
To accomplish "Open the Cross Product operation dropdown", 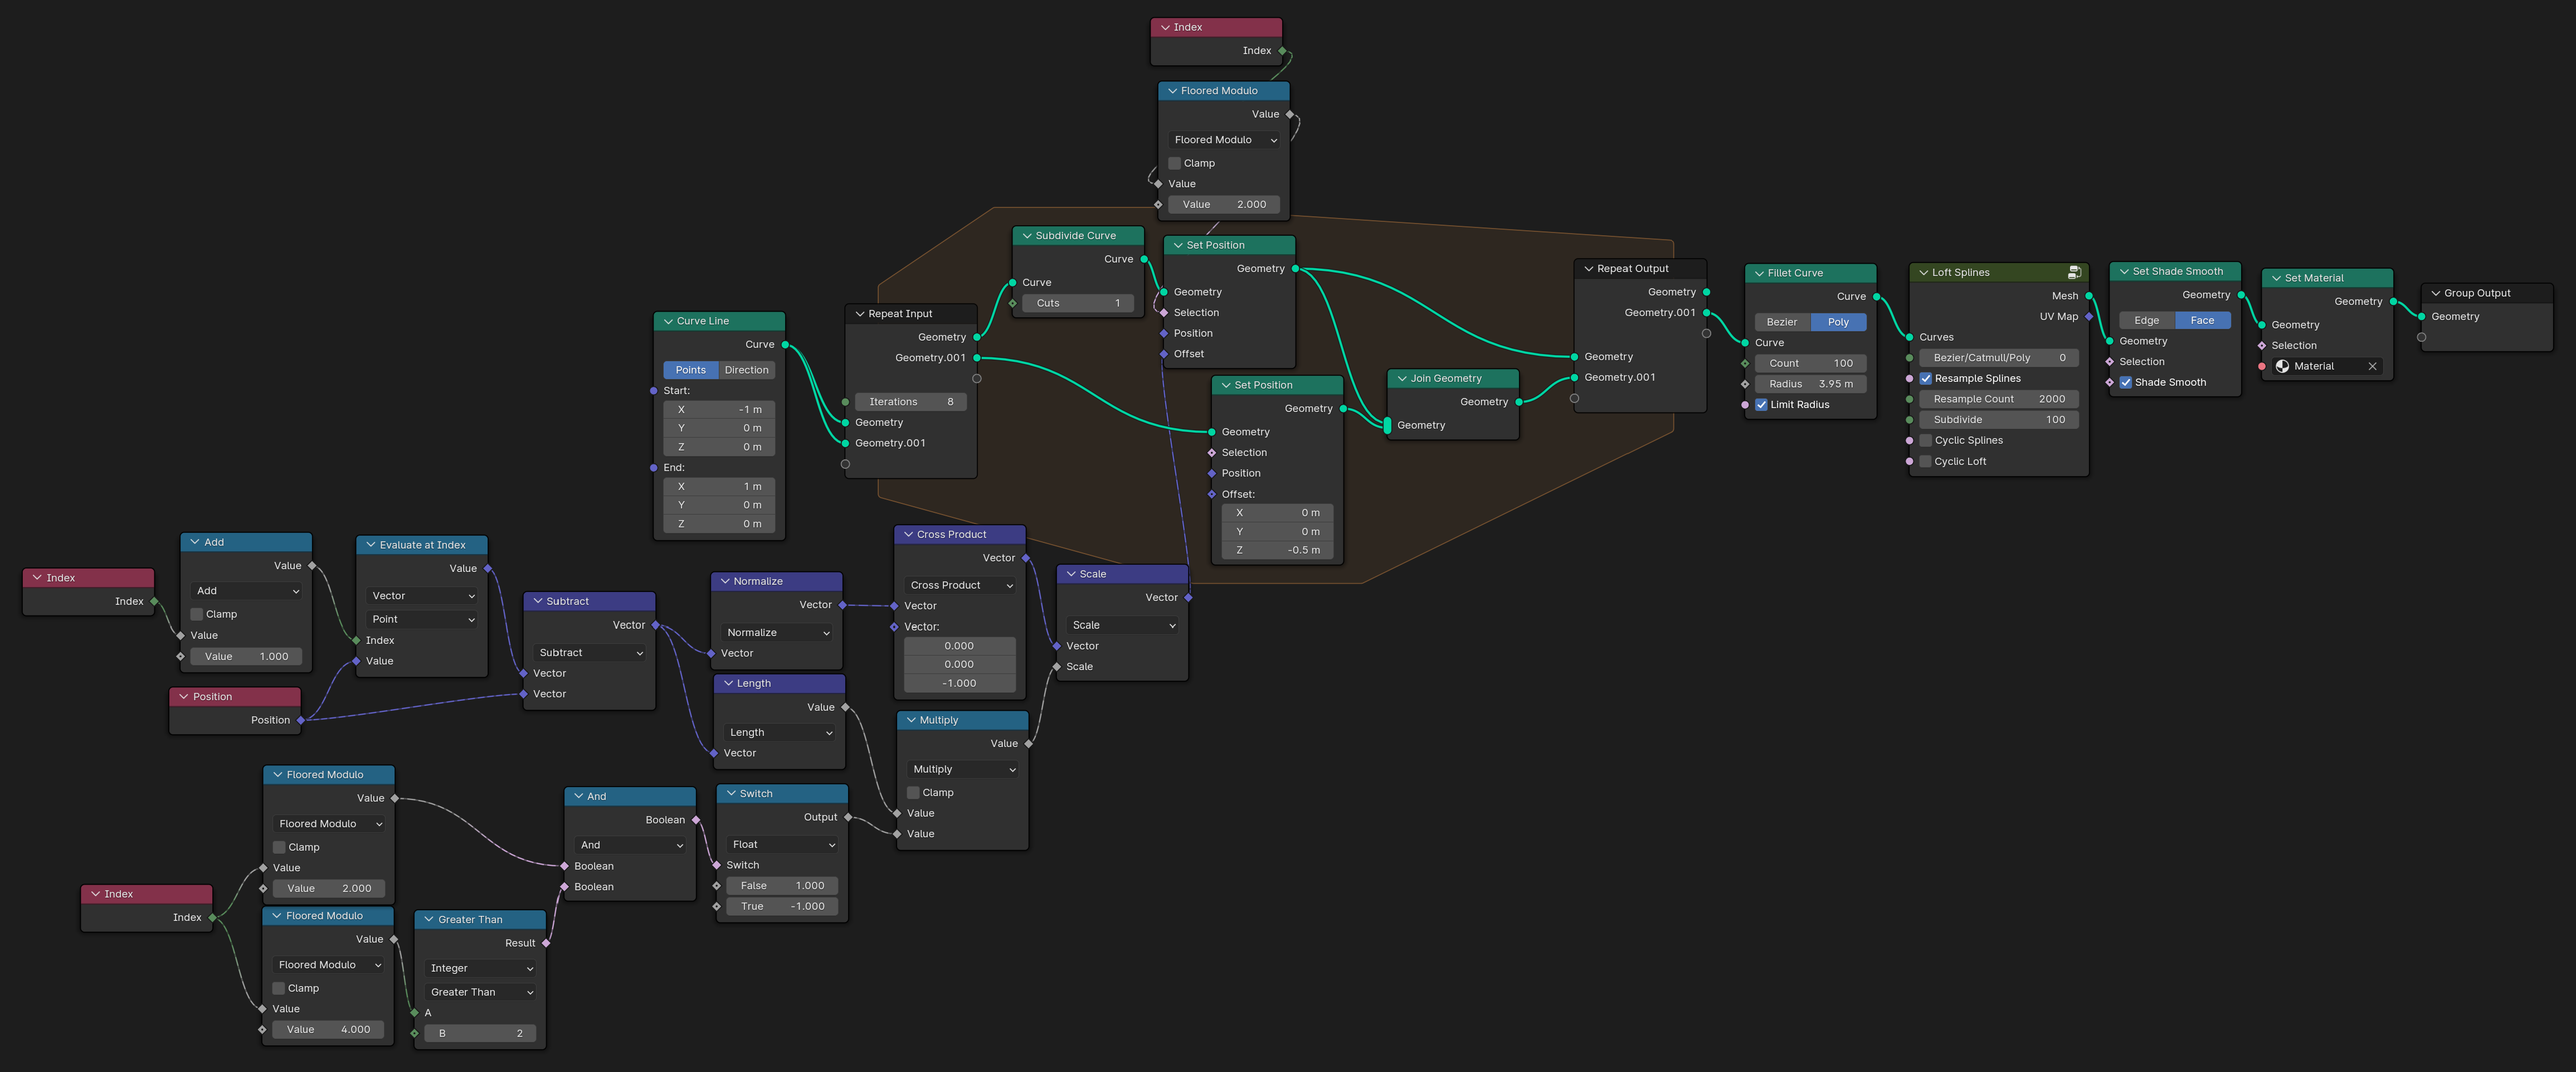I will pos(959,585).
